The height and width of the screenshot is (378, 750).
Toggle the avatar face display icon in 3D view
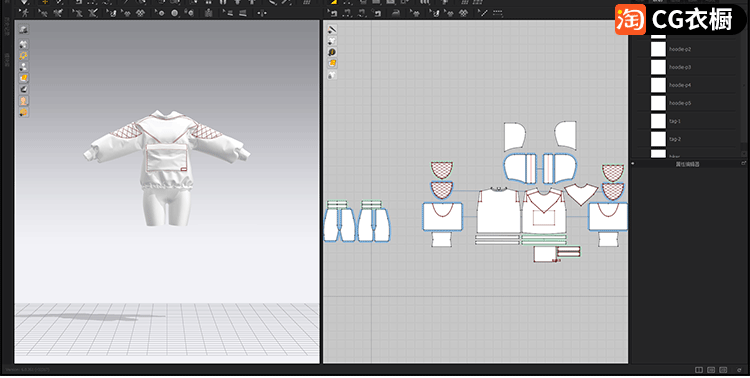pyautogui.click(x=23, y=100)
